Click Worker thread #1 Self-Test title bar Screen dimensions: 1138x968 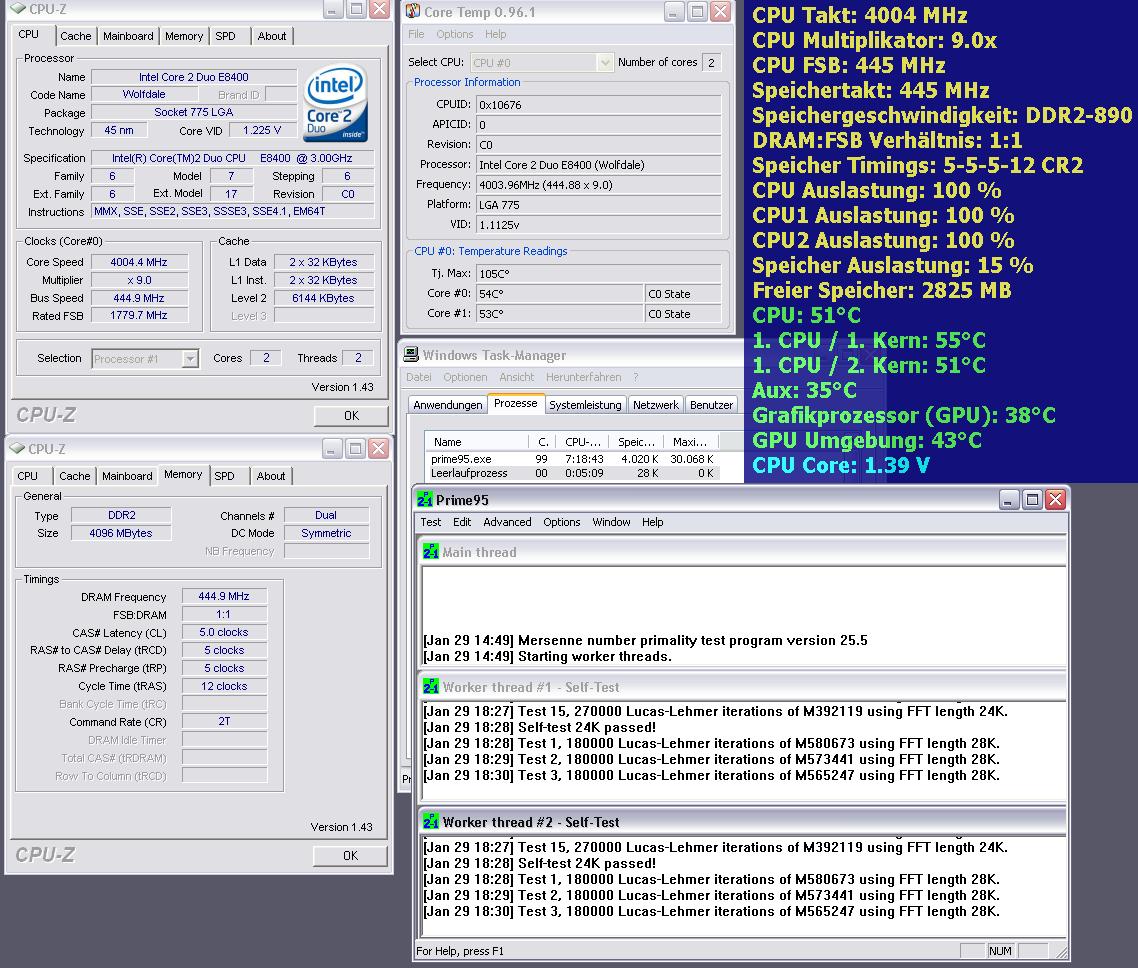click(x=742, y=686)
